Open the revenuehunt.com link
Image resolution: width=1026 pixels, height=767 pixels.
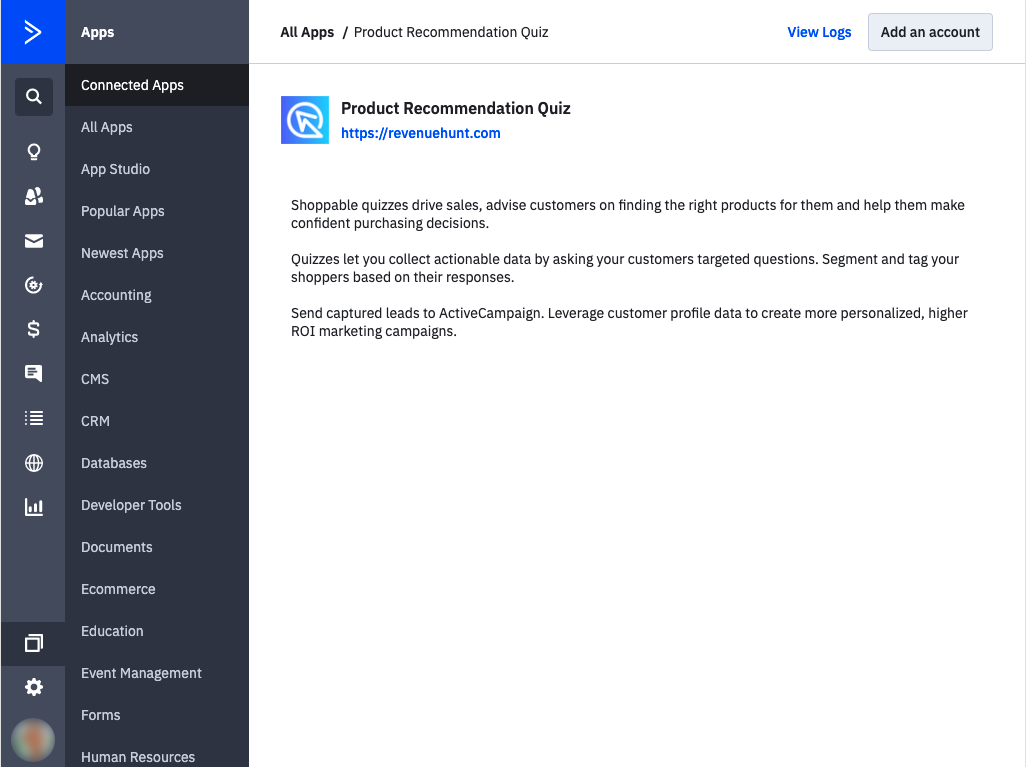pyautogui.click(x=421, y=133)
